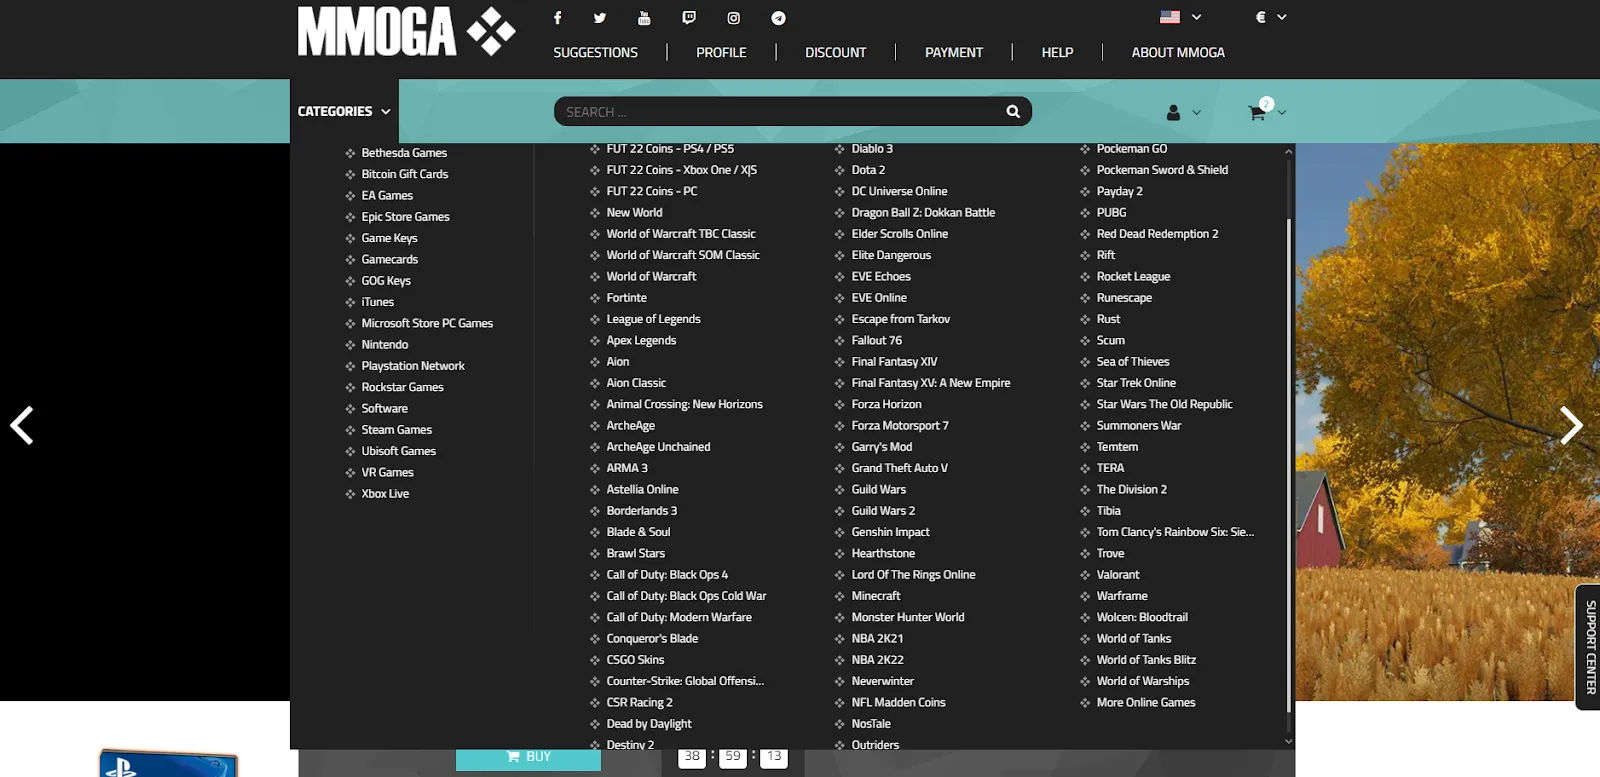The width and height of the screenshot is (1600, 777).
Task: Open World of Tanks Blitz link
Action: (x=1146, y=660)
